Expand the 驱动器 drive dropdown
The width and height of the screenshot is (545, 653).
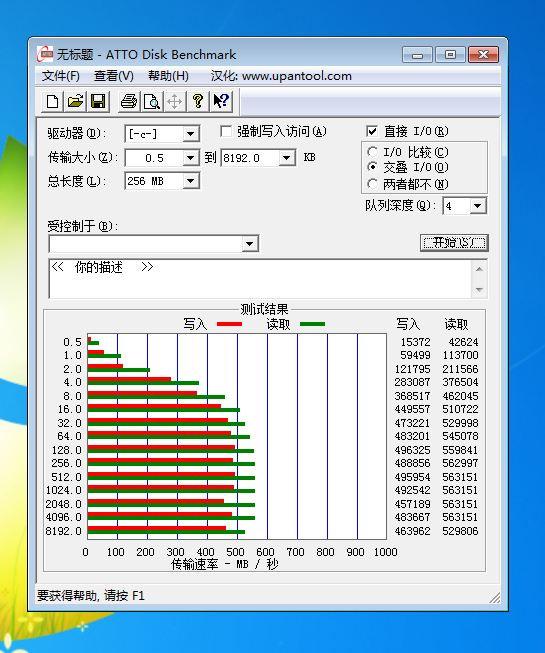[x=190, y=134]
